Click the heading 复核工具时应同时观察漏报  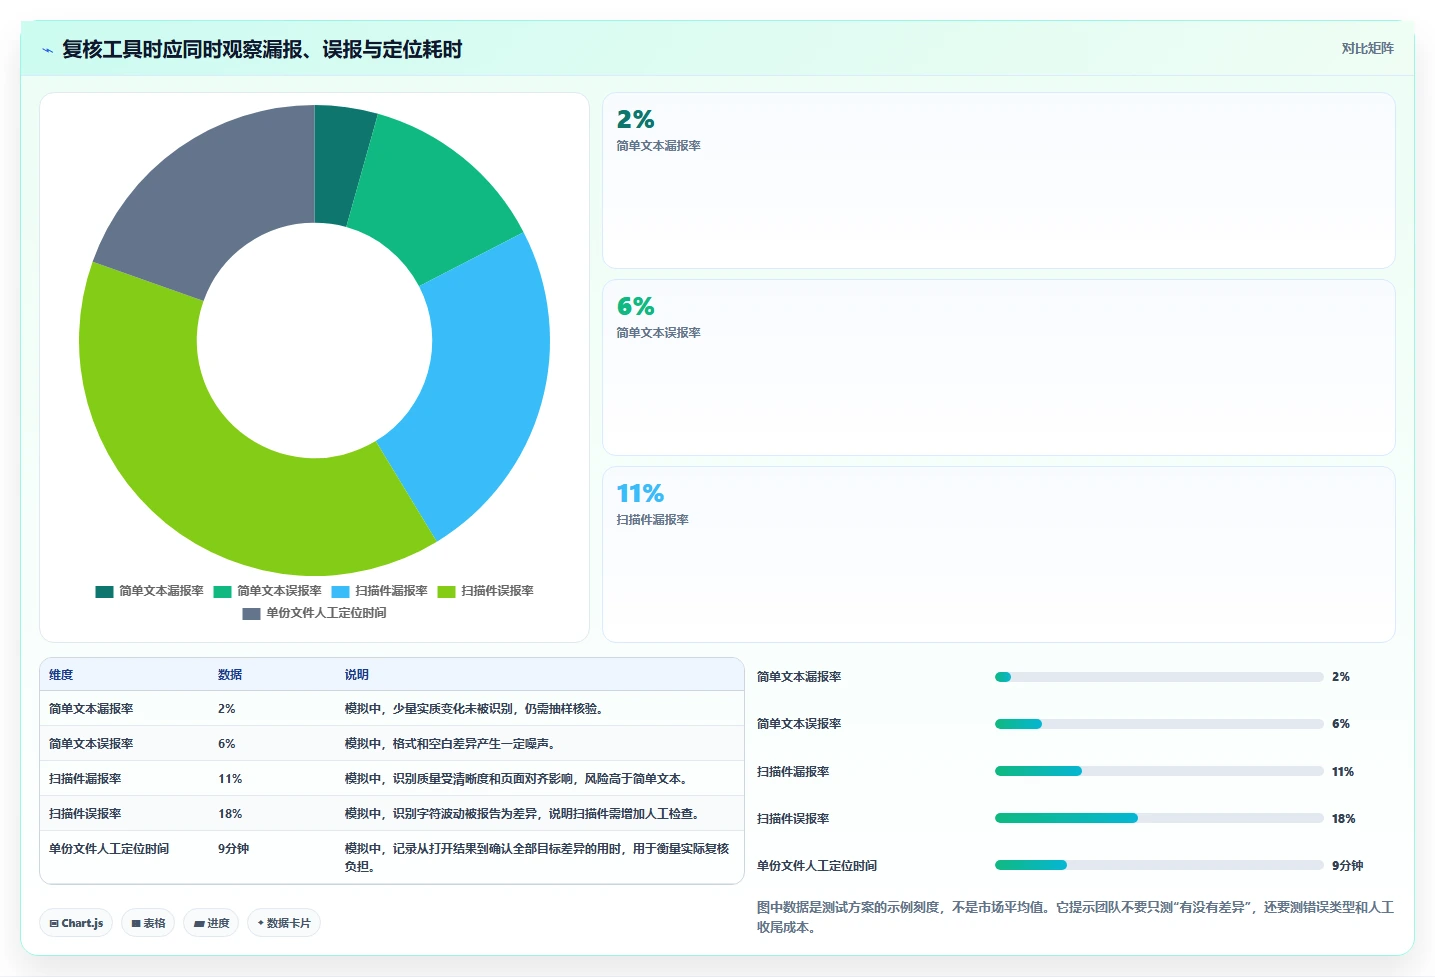(x=262, y=49)
